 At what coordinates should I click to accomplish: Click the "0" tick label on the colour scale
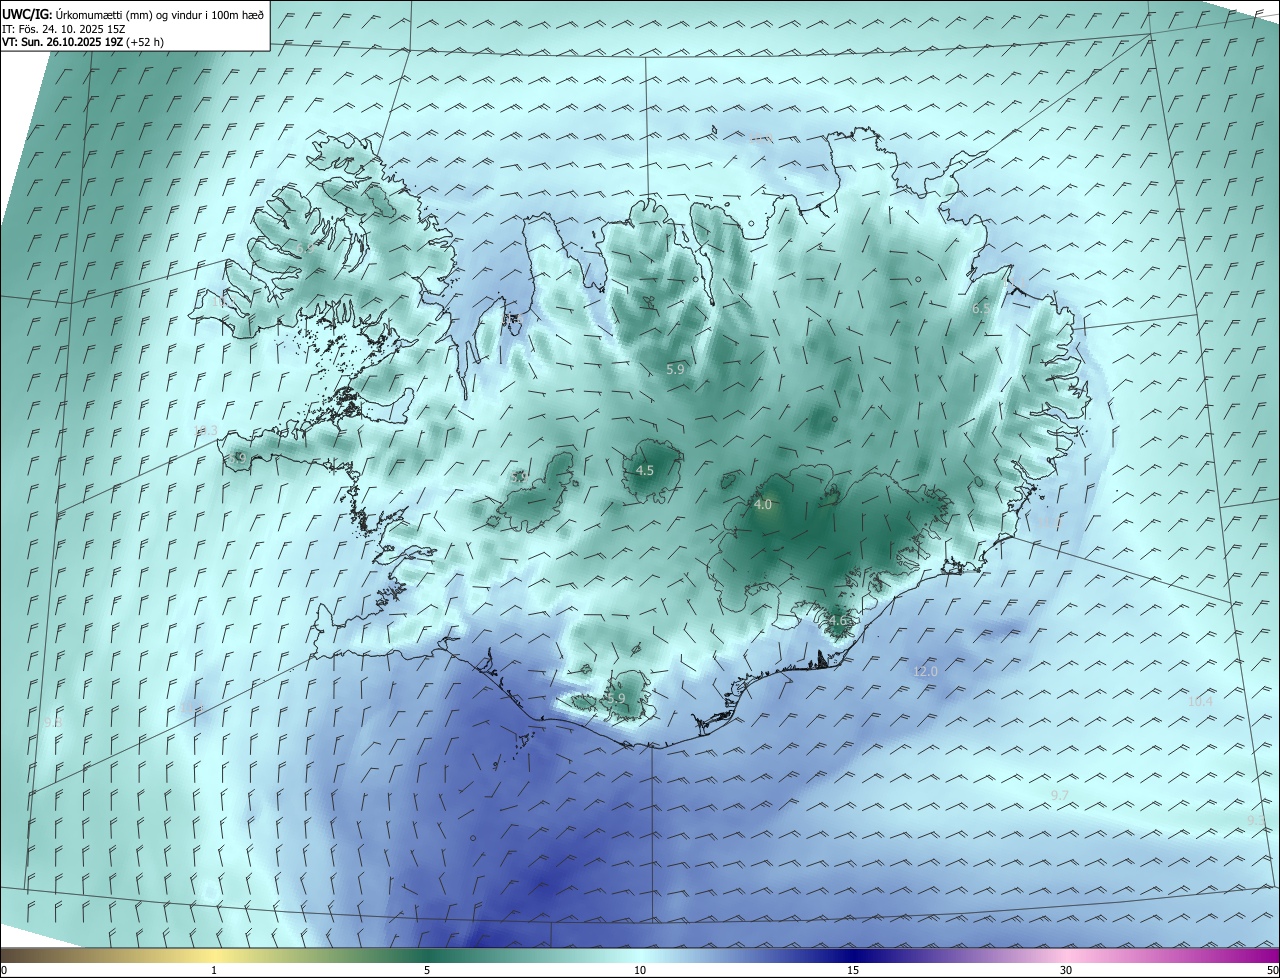tap(4, 970)
